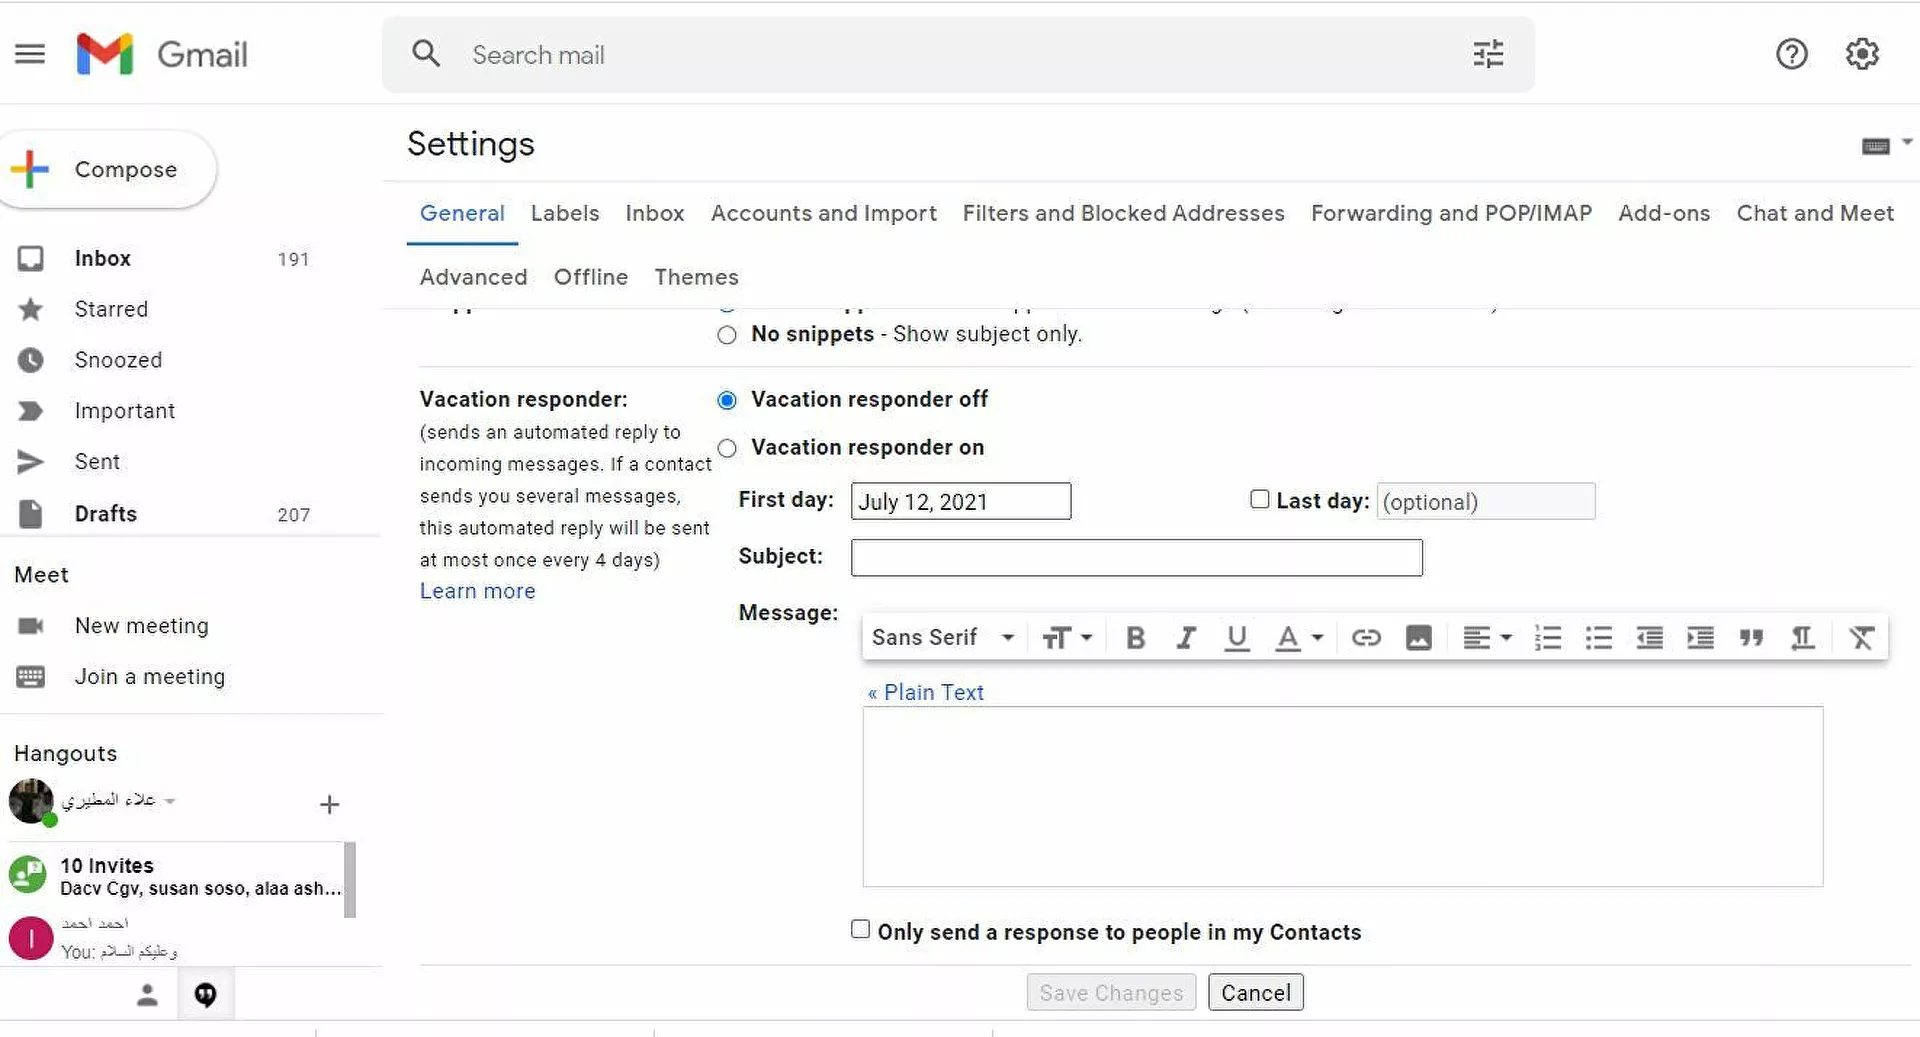Expand the text size dropdown
The height and width of the screenshot is (1037, 1920).
click(1067, 638)
